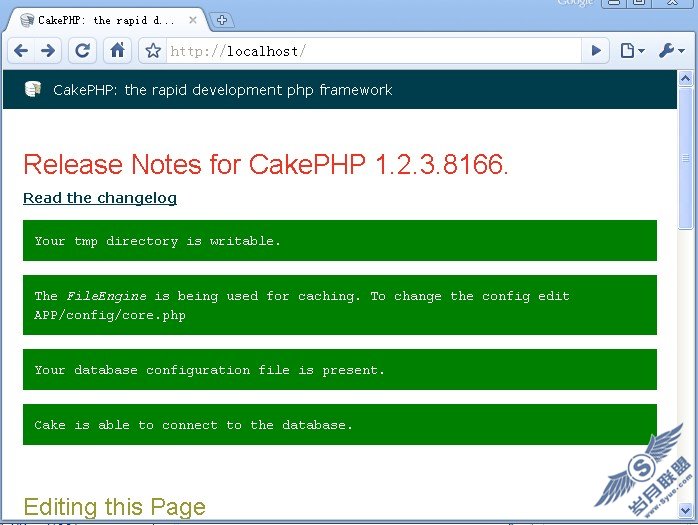The height and width of the screenshot is (525, 698).
Task: Open the wrench settings menu
Action: (x=671, y=51)
